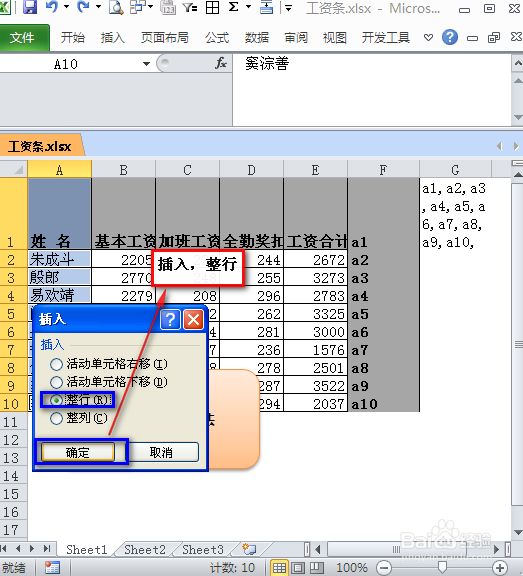Screen dimensions: 523x576
Task: Close the Insert dialog with red X
Action: point(194,319)
